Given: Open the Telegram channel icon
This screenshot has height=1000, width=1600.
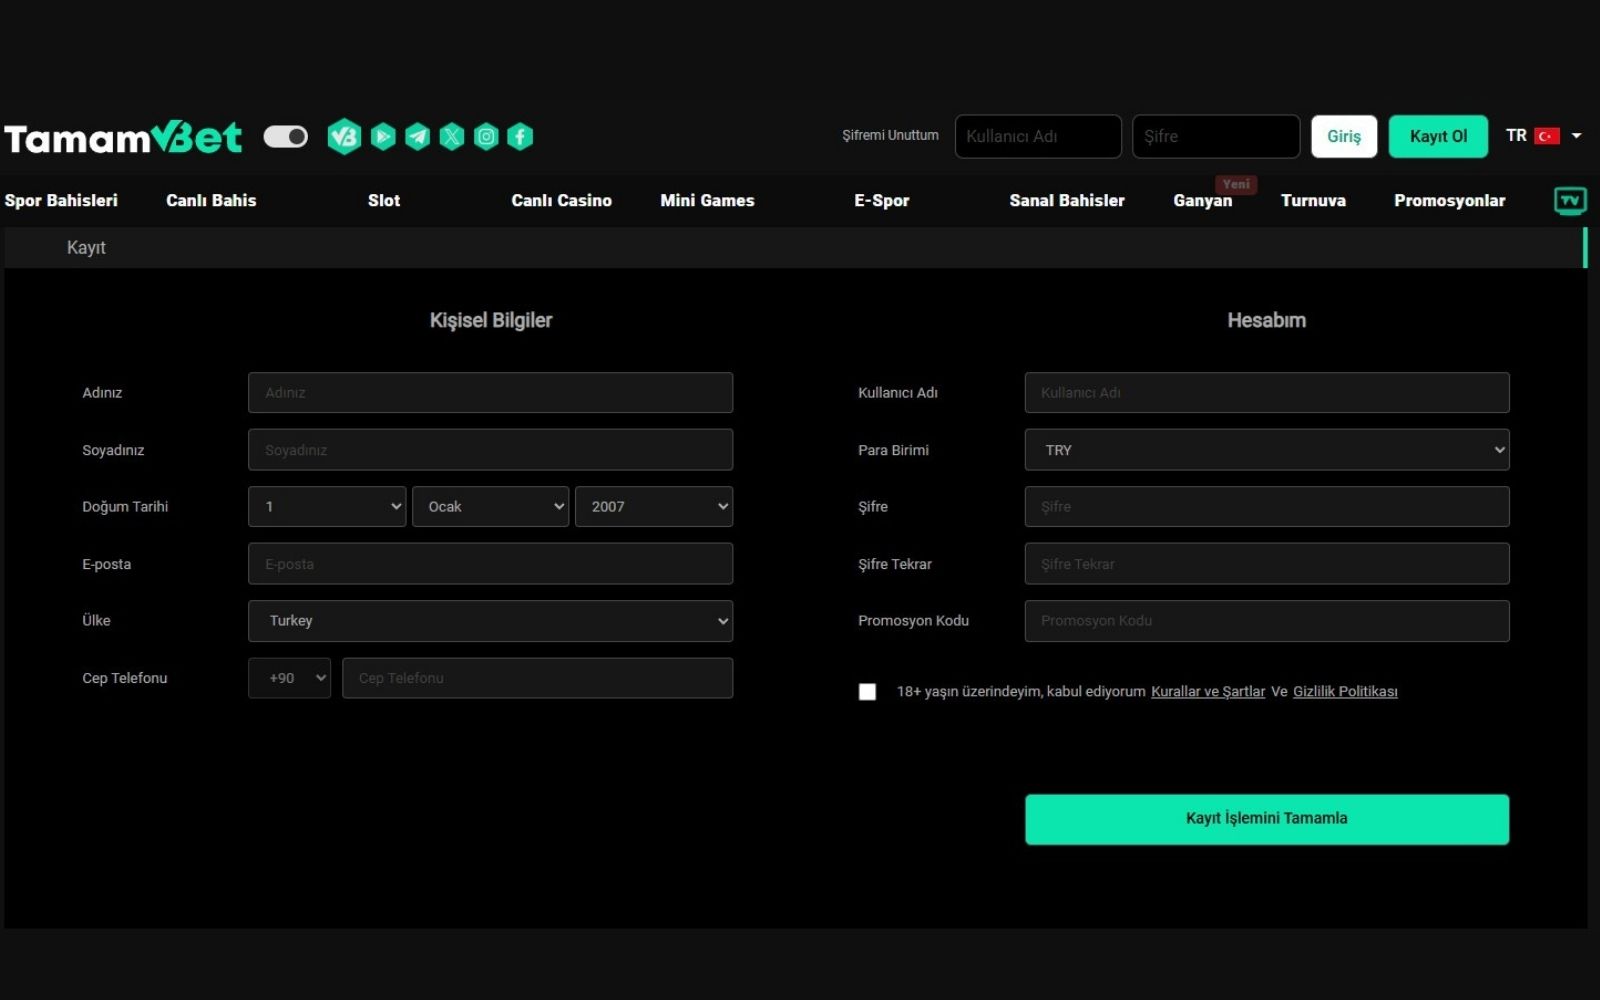Looking at the screenshot, I should click(417, 136).
